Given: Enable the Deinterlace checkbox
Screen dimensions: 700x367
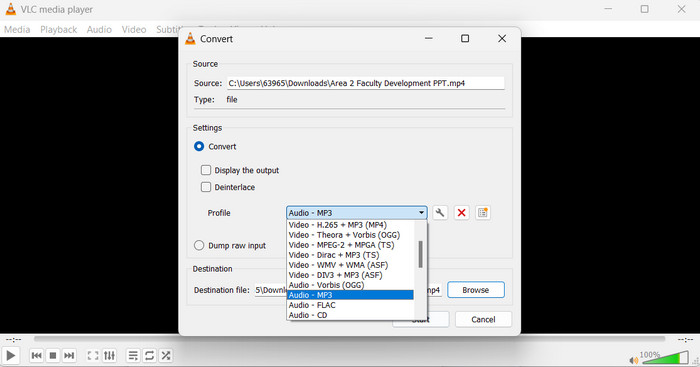Looking at the screenshot, I should (206, 187).
